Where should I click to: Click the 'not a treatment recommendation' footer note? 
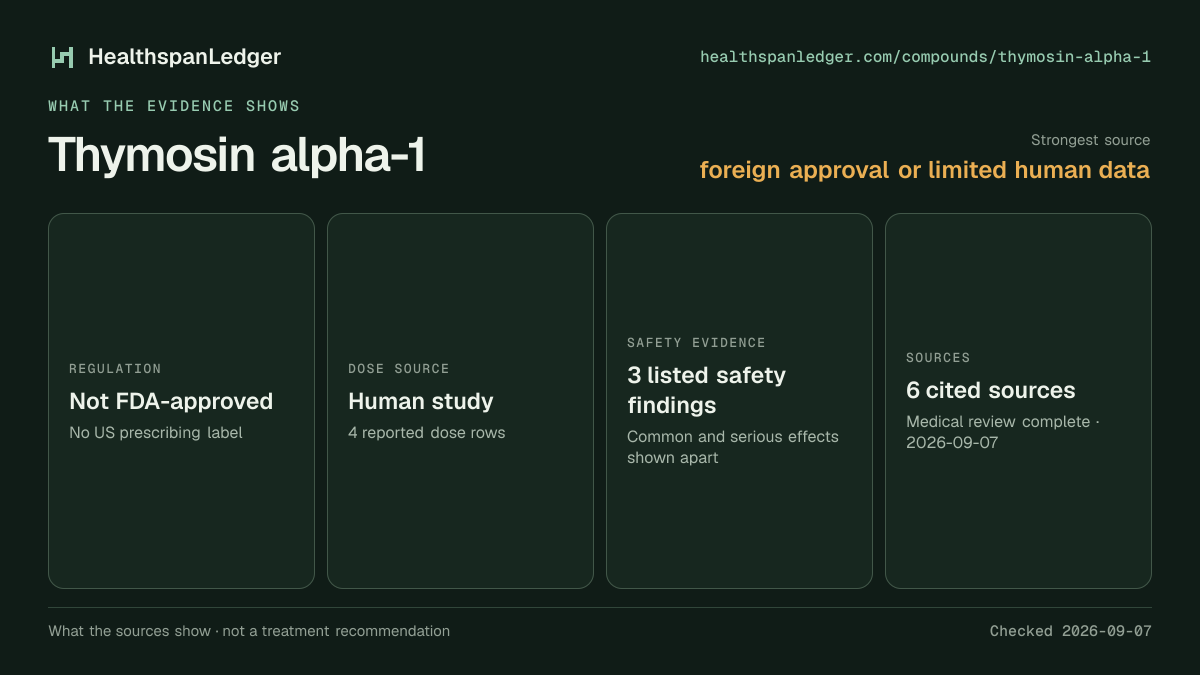tap(336, 631)
